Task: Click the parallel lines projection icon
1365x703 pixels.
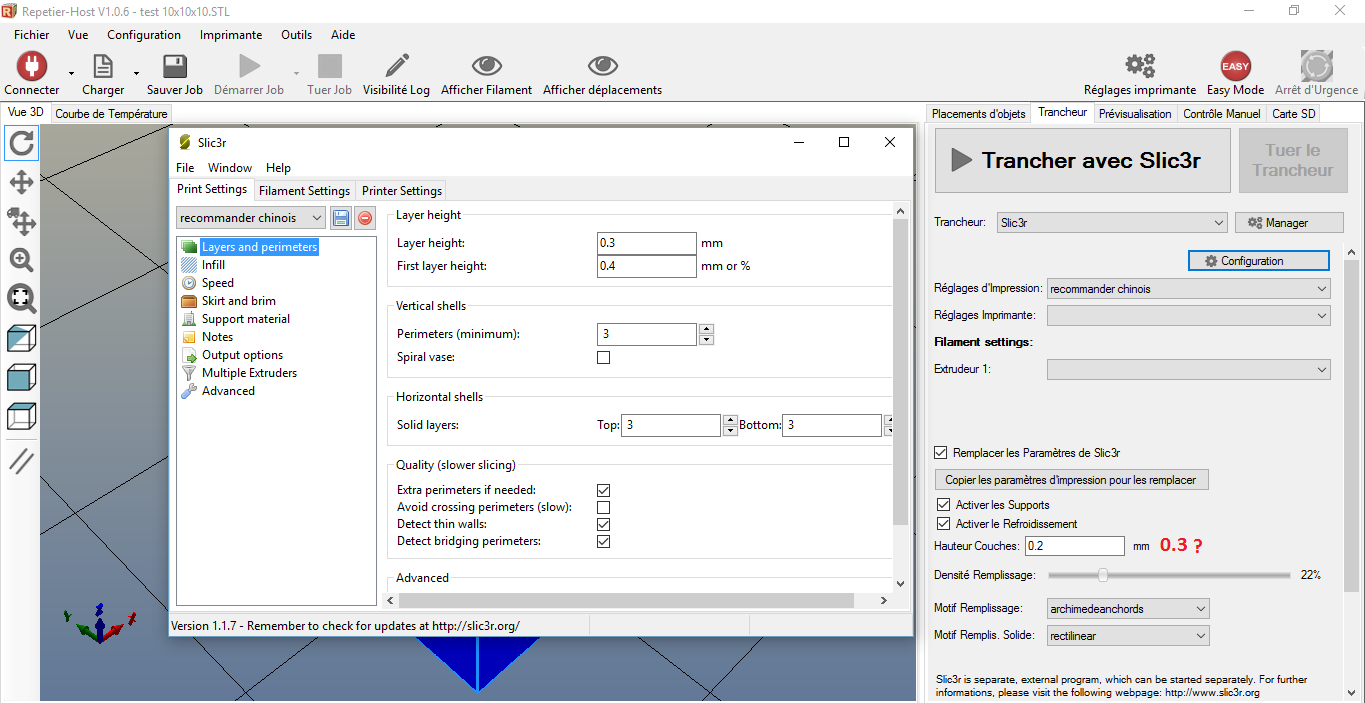Action: (x=21, y=461)
